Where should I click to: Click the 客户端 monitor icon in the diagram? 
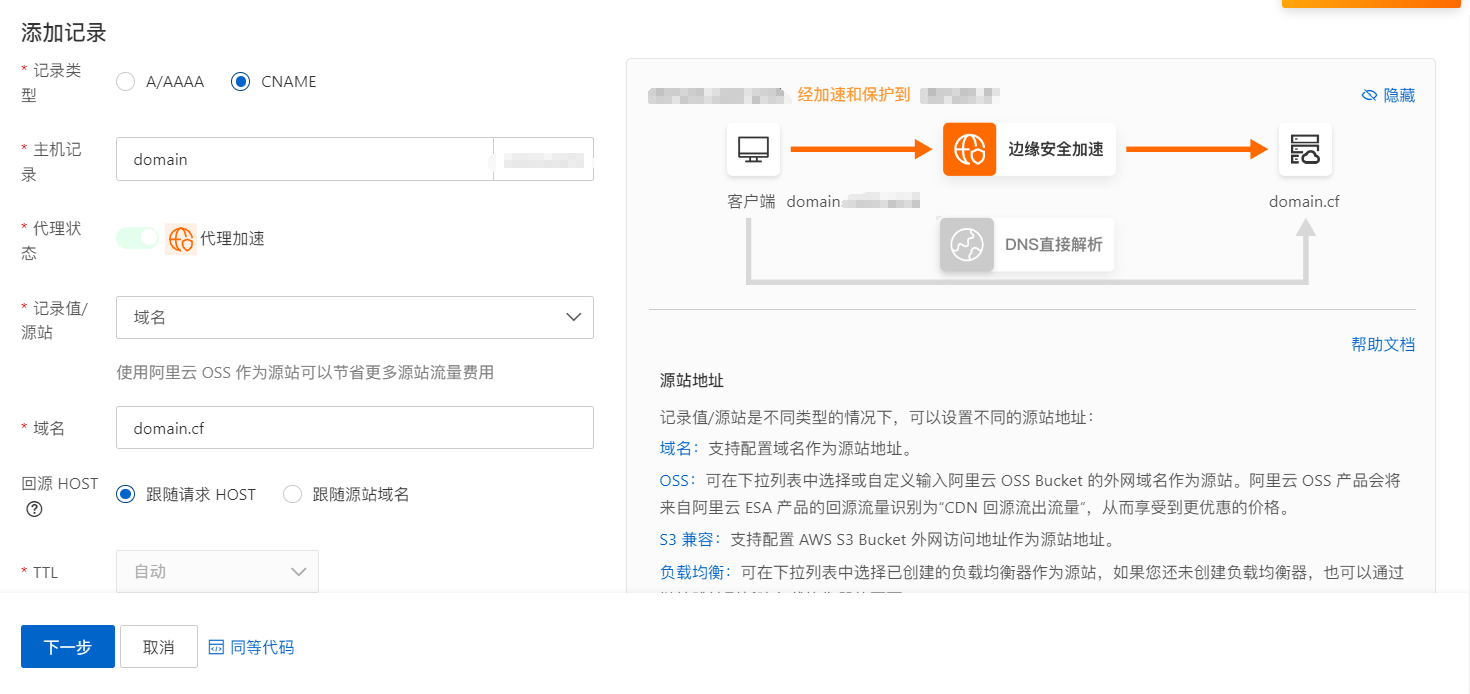click(752, 149)
